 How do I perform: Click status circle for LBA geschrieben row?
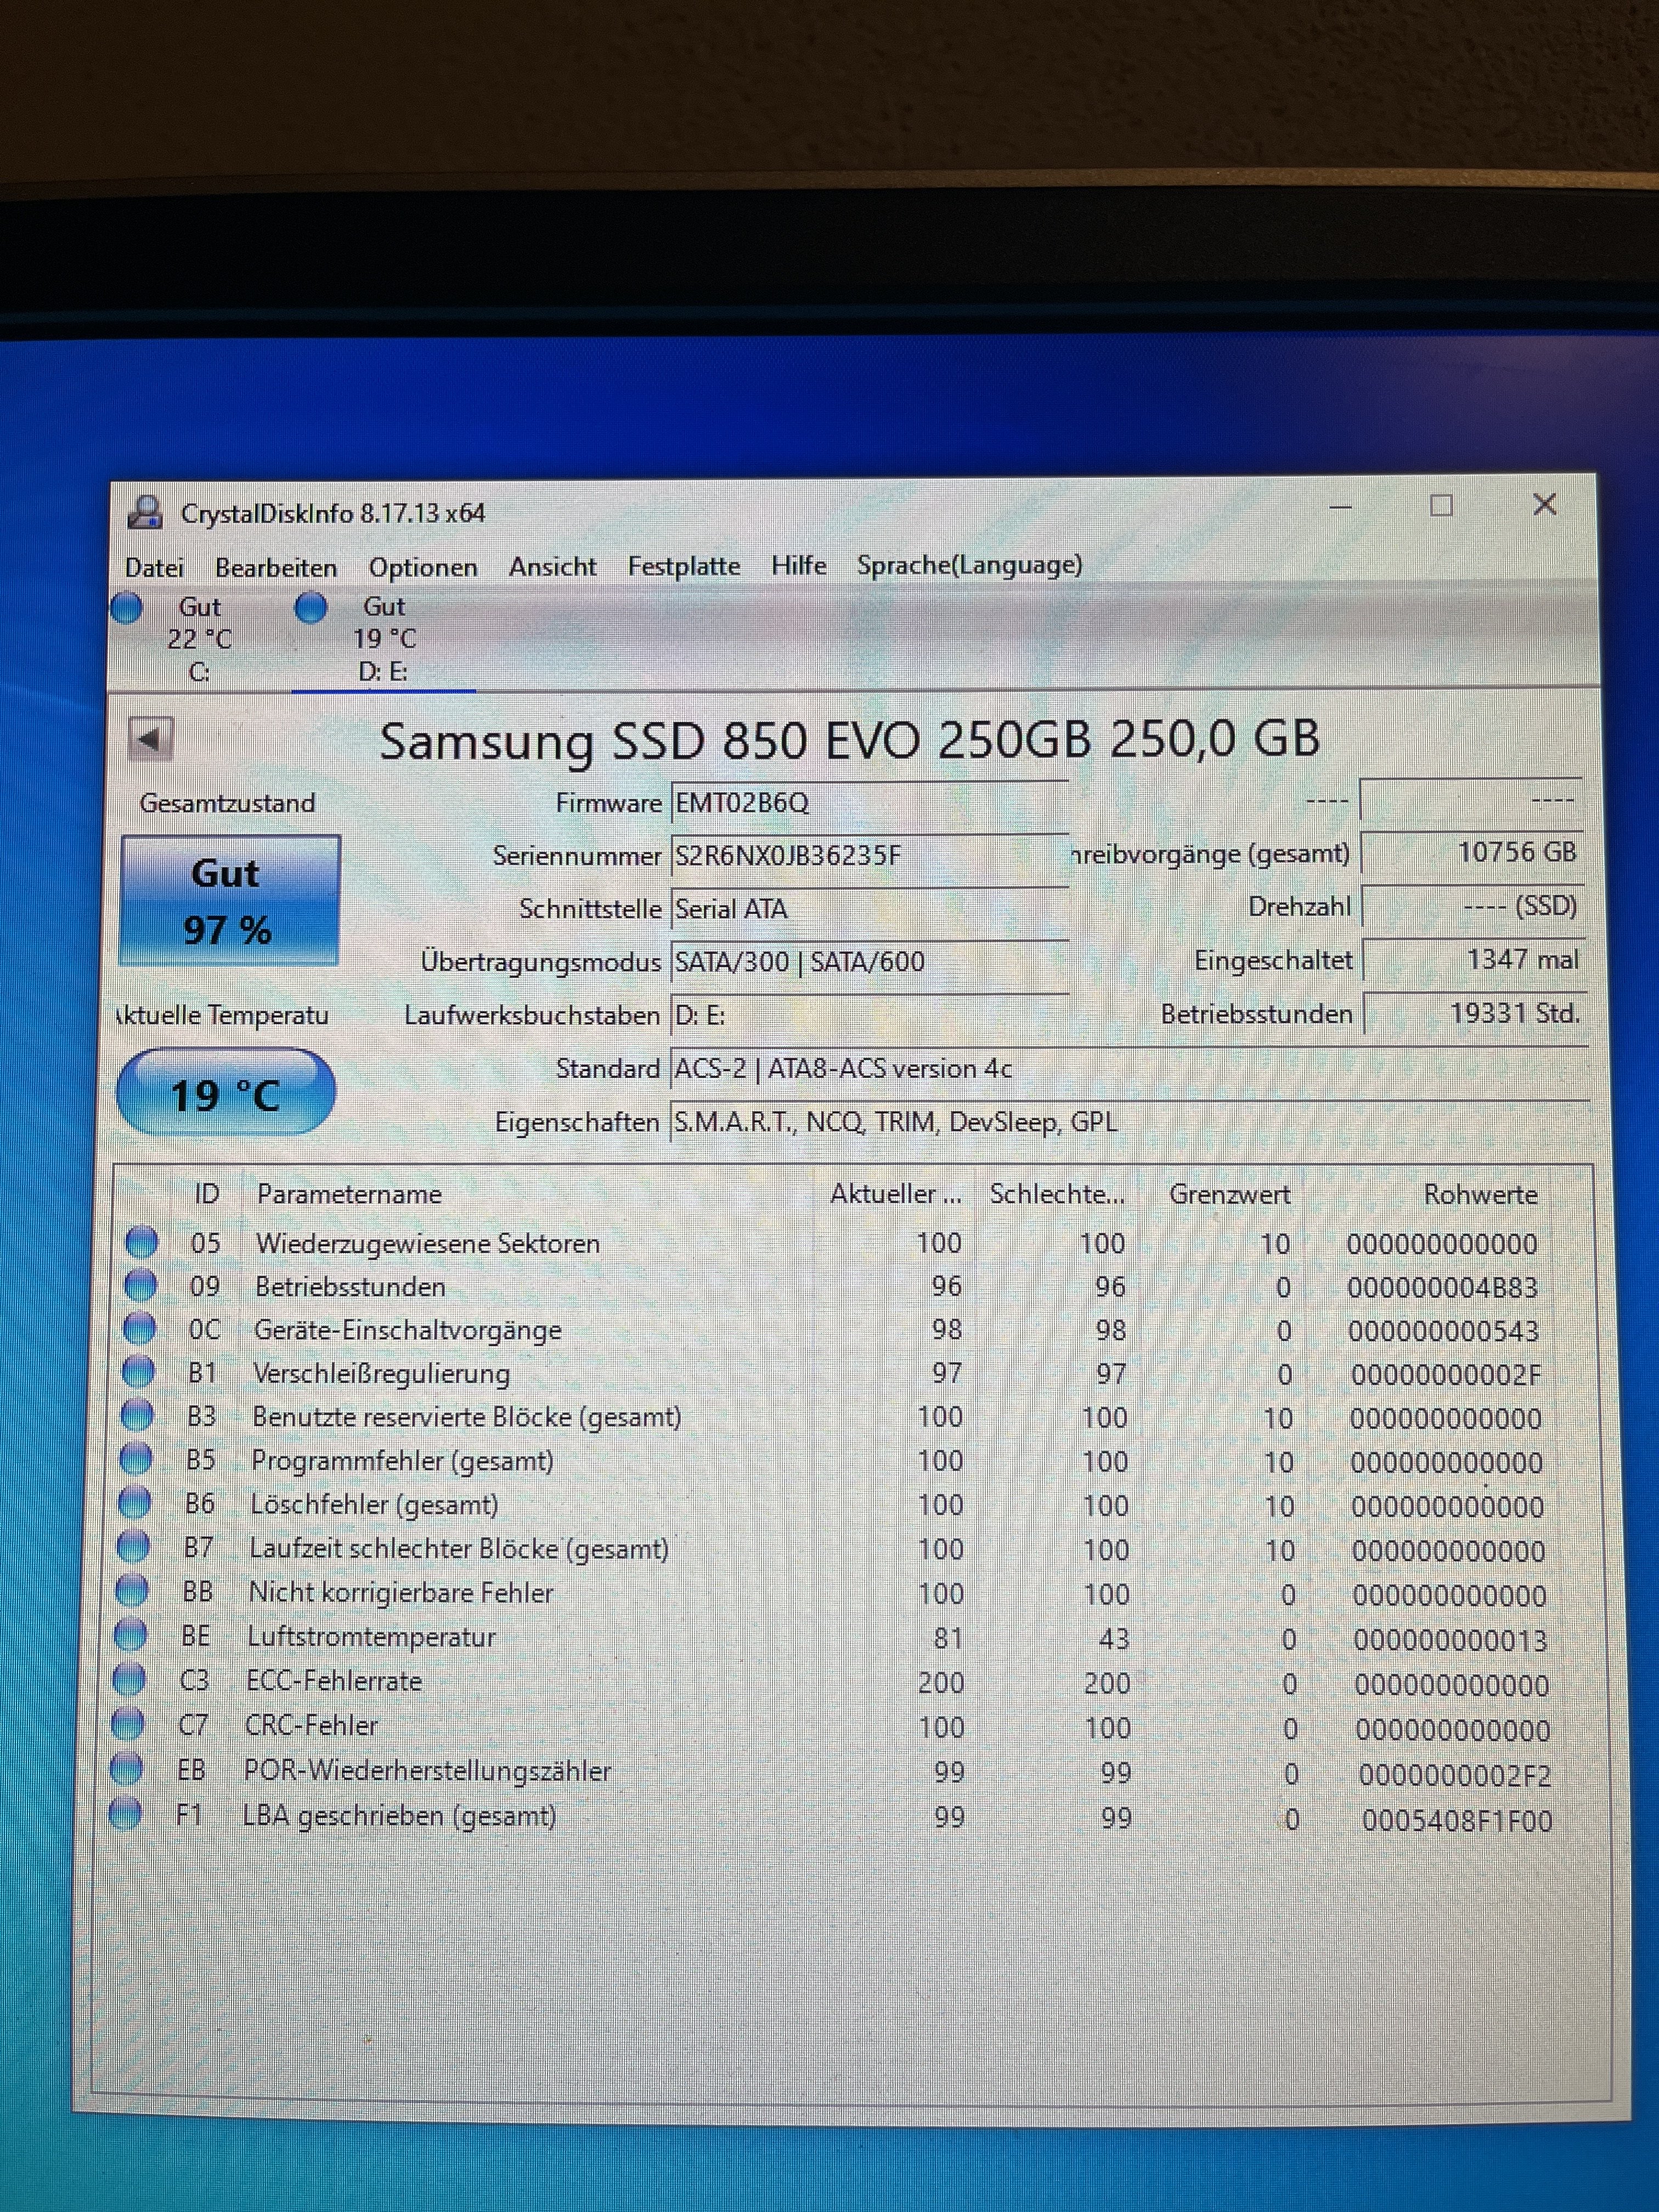[125, 1814]
